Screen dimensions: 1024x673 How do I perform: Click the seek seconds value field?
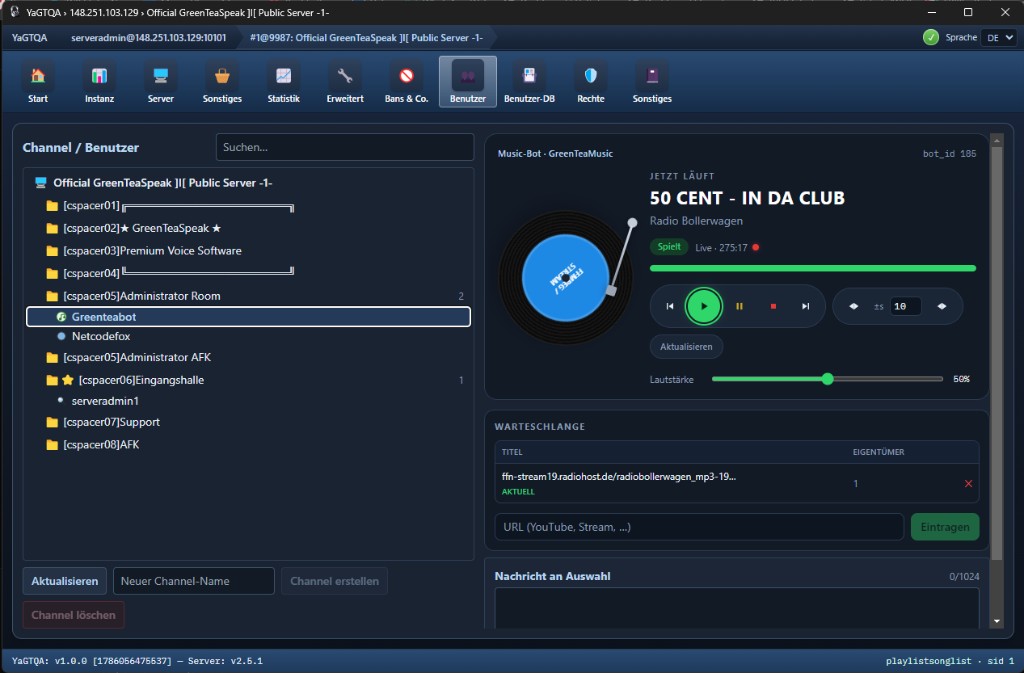(906, 306)
